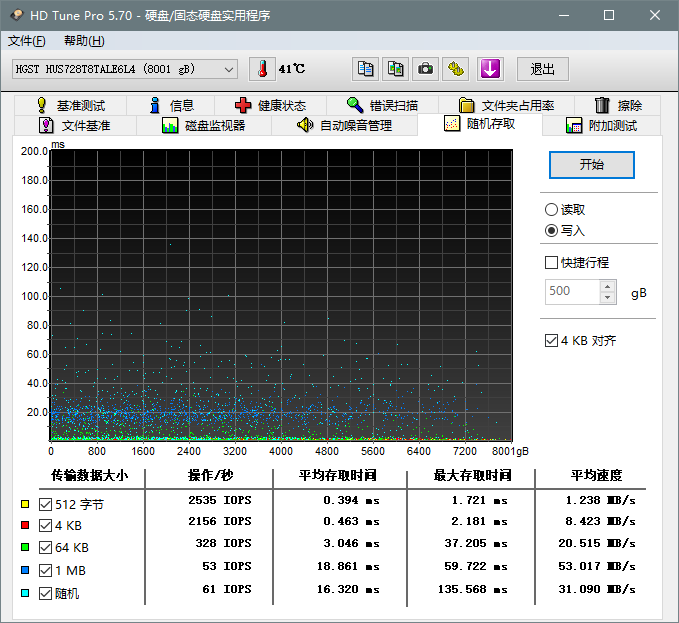Switch to the 健康状态 tab
Viewport: 679px width, 623px height.
click(x=270, y=105)
